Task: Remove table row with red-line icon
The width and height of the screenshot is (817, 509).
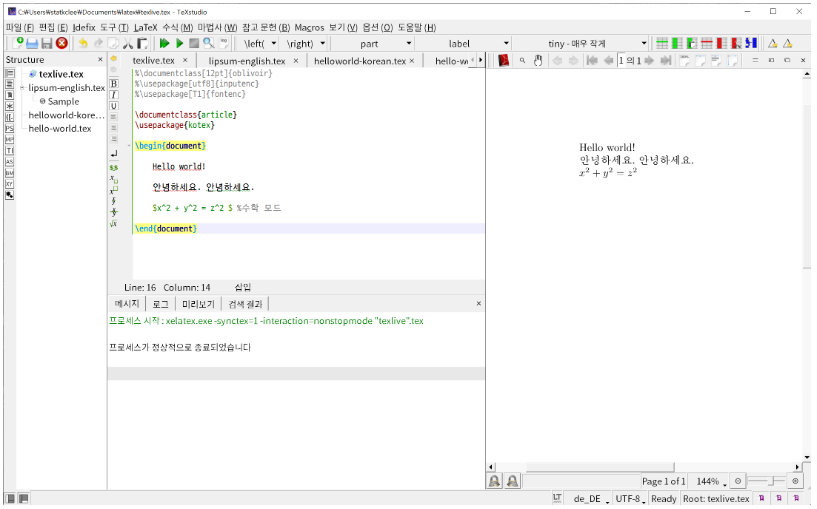Action: pyautogui.click(x=707, y=43)
